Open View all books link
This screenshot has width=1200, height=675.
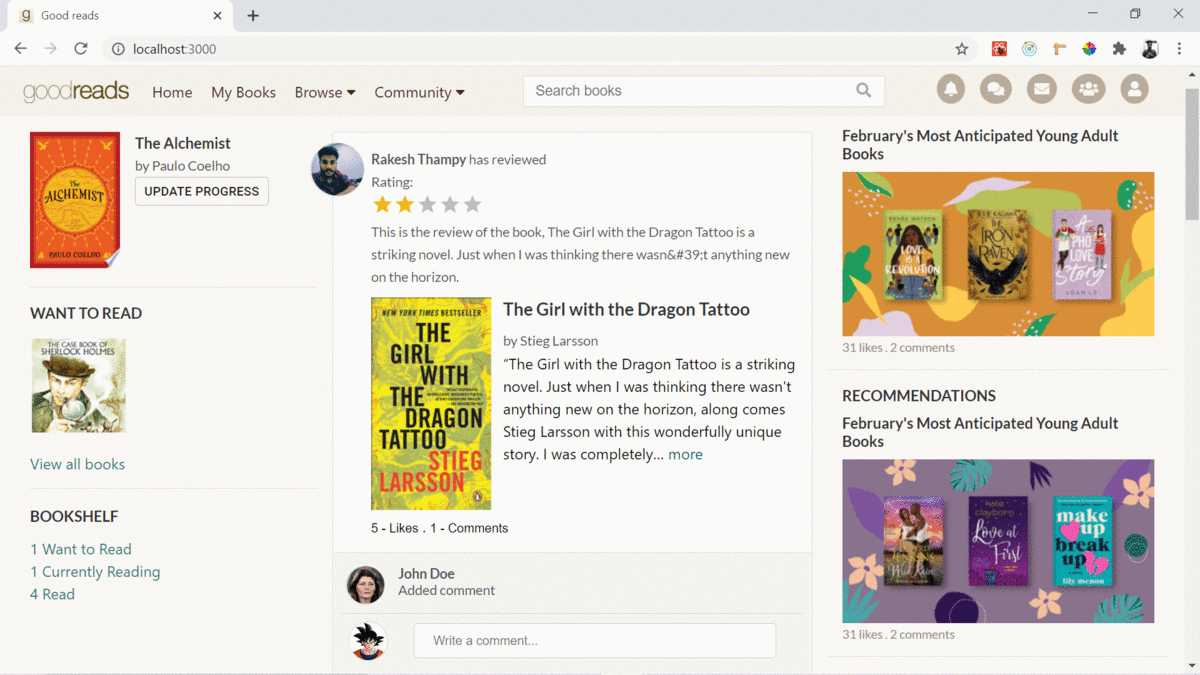(77, 464)
